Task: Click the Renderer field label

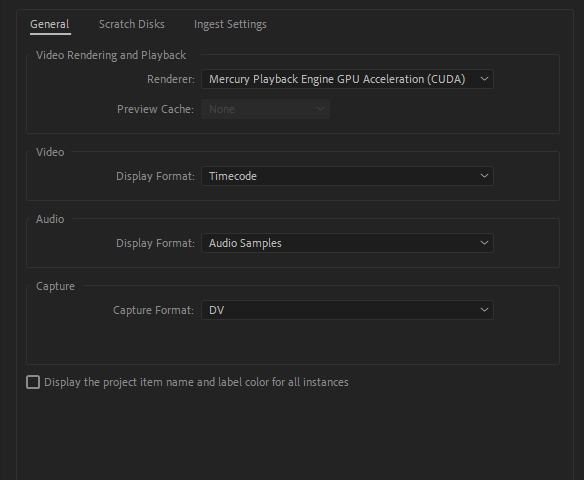Action: pos(171,79)
